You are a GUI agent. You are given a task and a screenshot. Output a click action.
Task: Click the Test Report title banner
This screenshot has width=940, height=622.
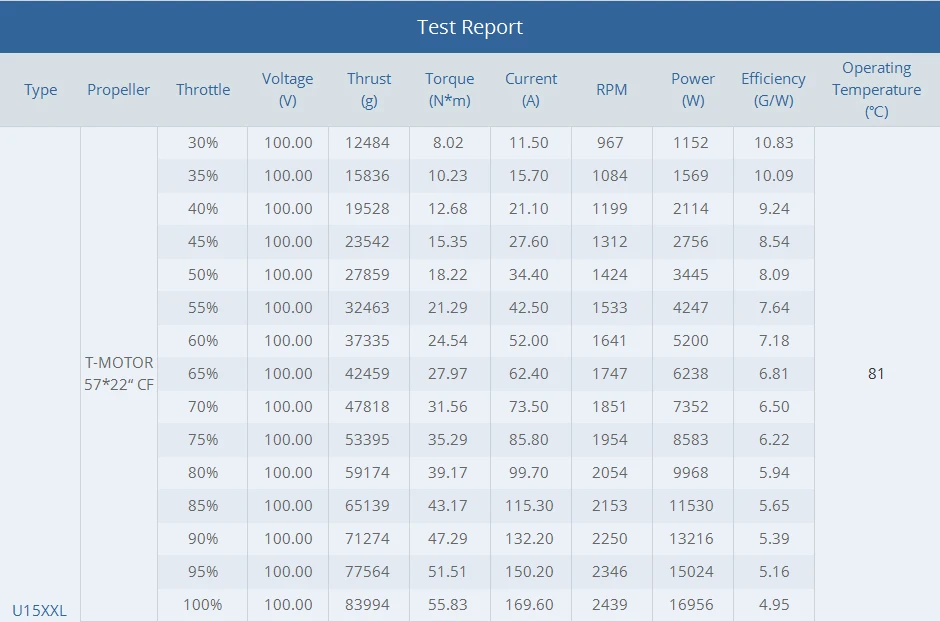tap(470, 27)
